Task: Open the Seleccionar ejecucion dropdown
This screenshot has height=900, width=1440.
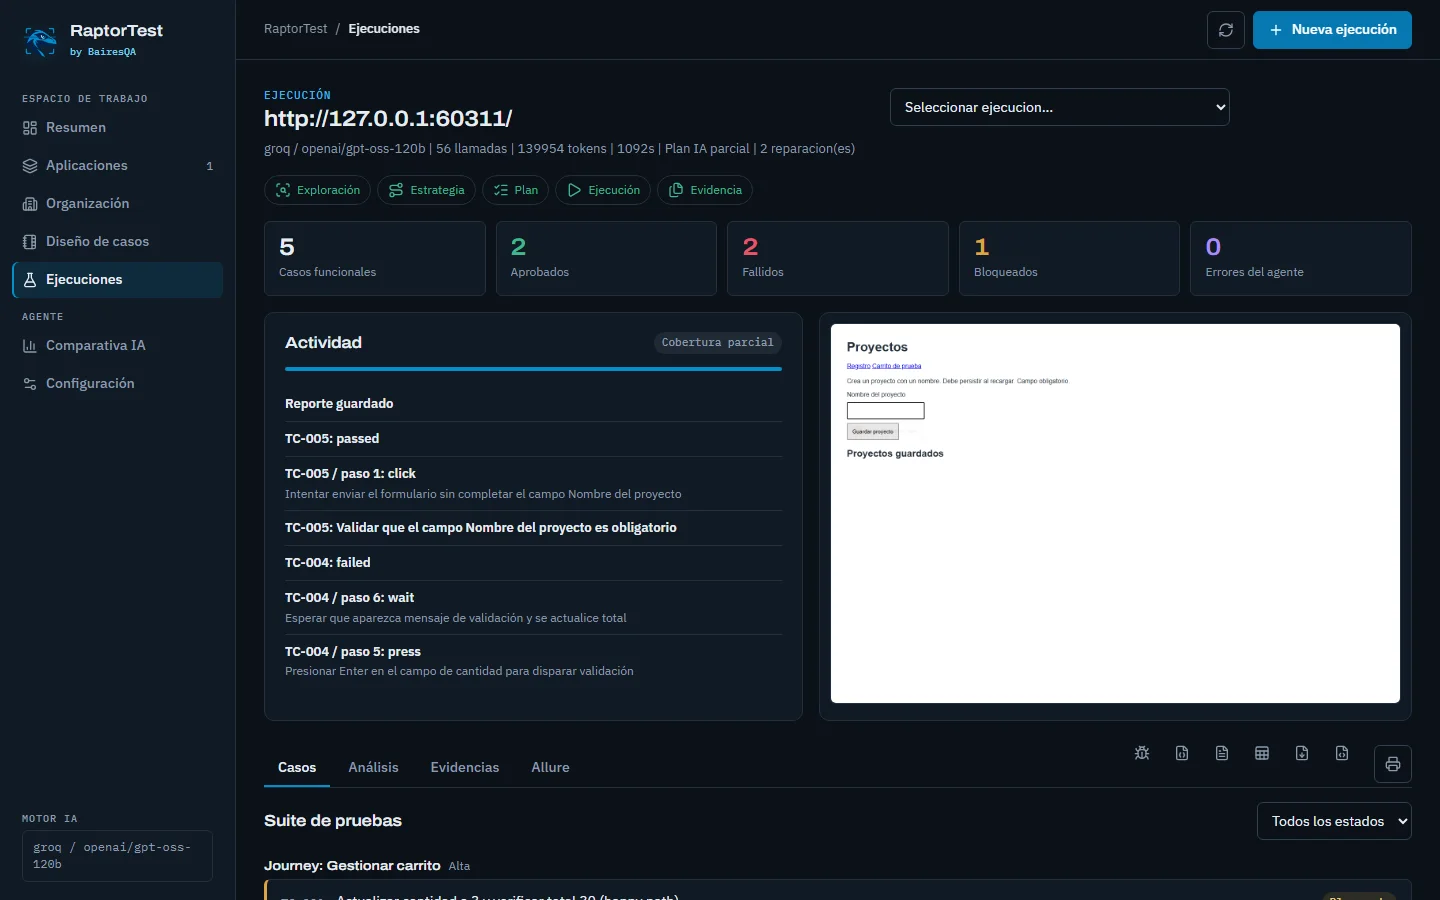Action: pyautogui.click(x=1060, y=107)
